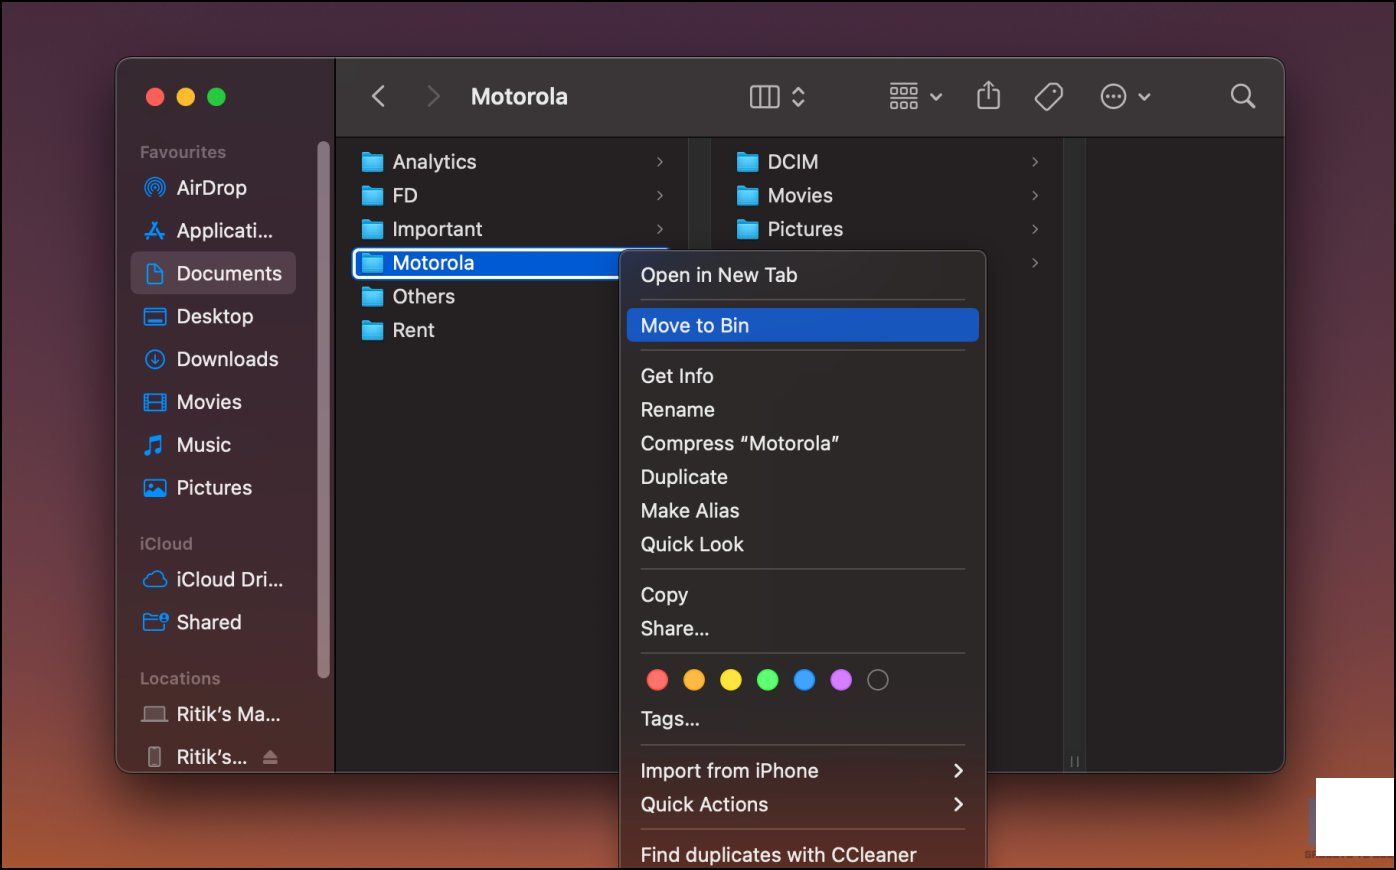Viewport: 1396px width, 870px height.
Task: Expand the DCIM folder chevron
Action: point(1035,162)
